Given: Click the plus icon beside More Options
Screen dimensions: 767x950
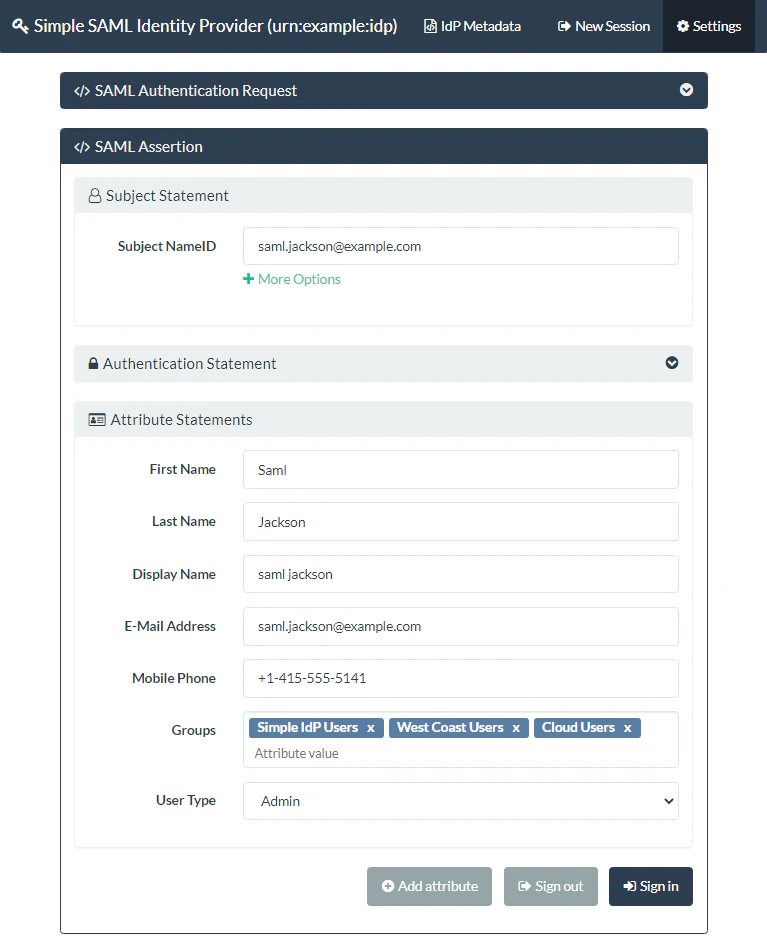Looking at the screenshot, I should point(248,279).
